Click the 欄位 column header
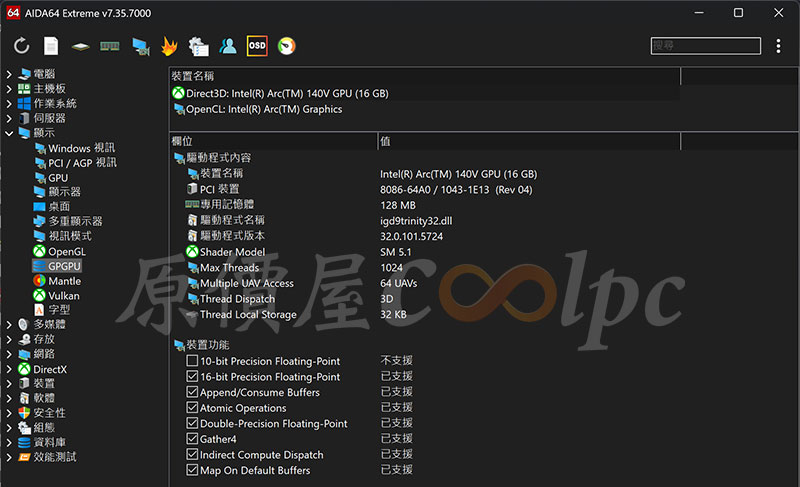The image size is (800, 487). coord(273,141)
